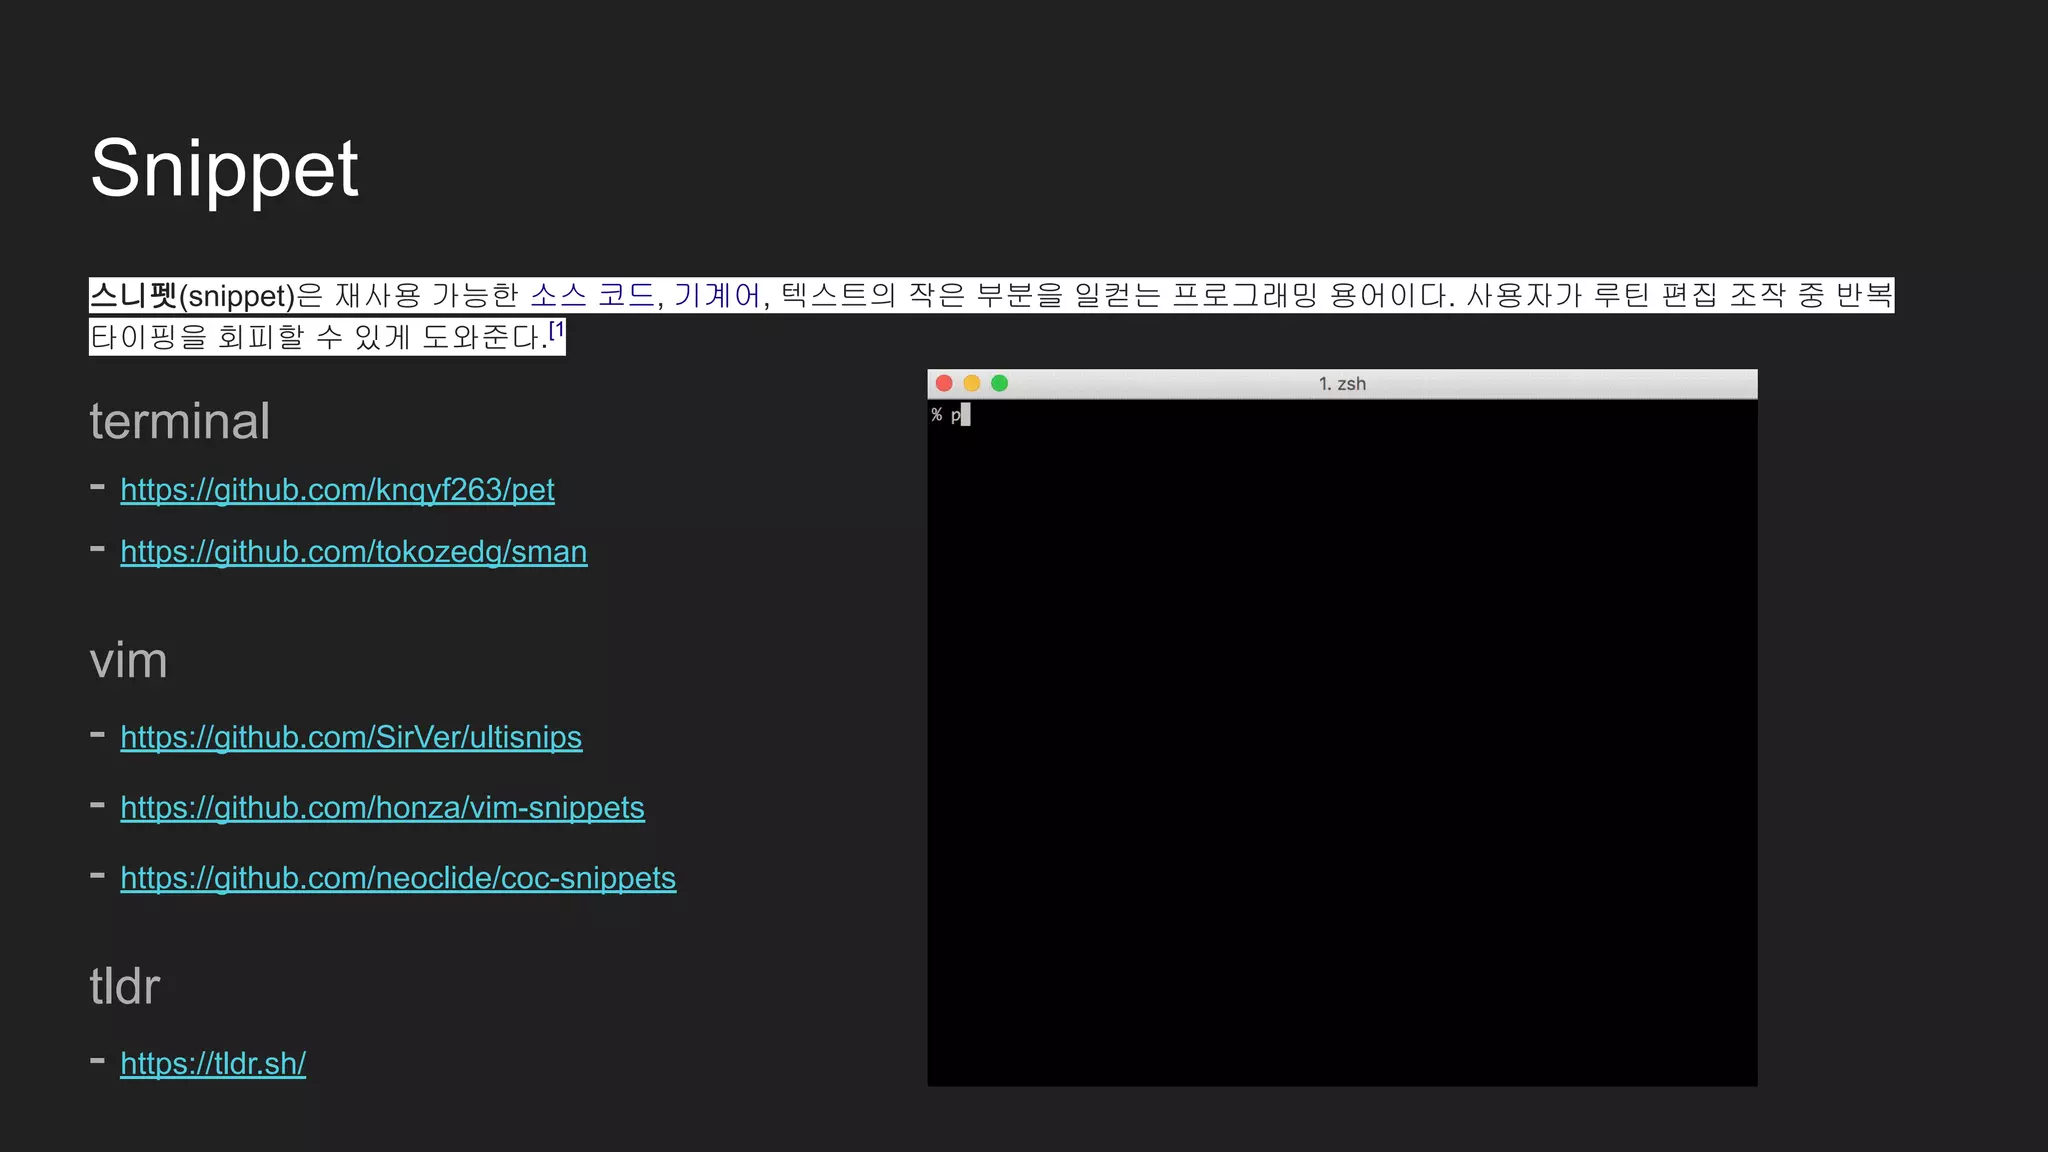The height and width of the screenshot is (1152, 2048).
Task: Open the tokozedg/sman GitHub link
Action: point(353,552)
